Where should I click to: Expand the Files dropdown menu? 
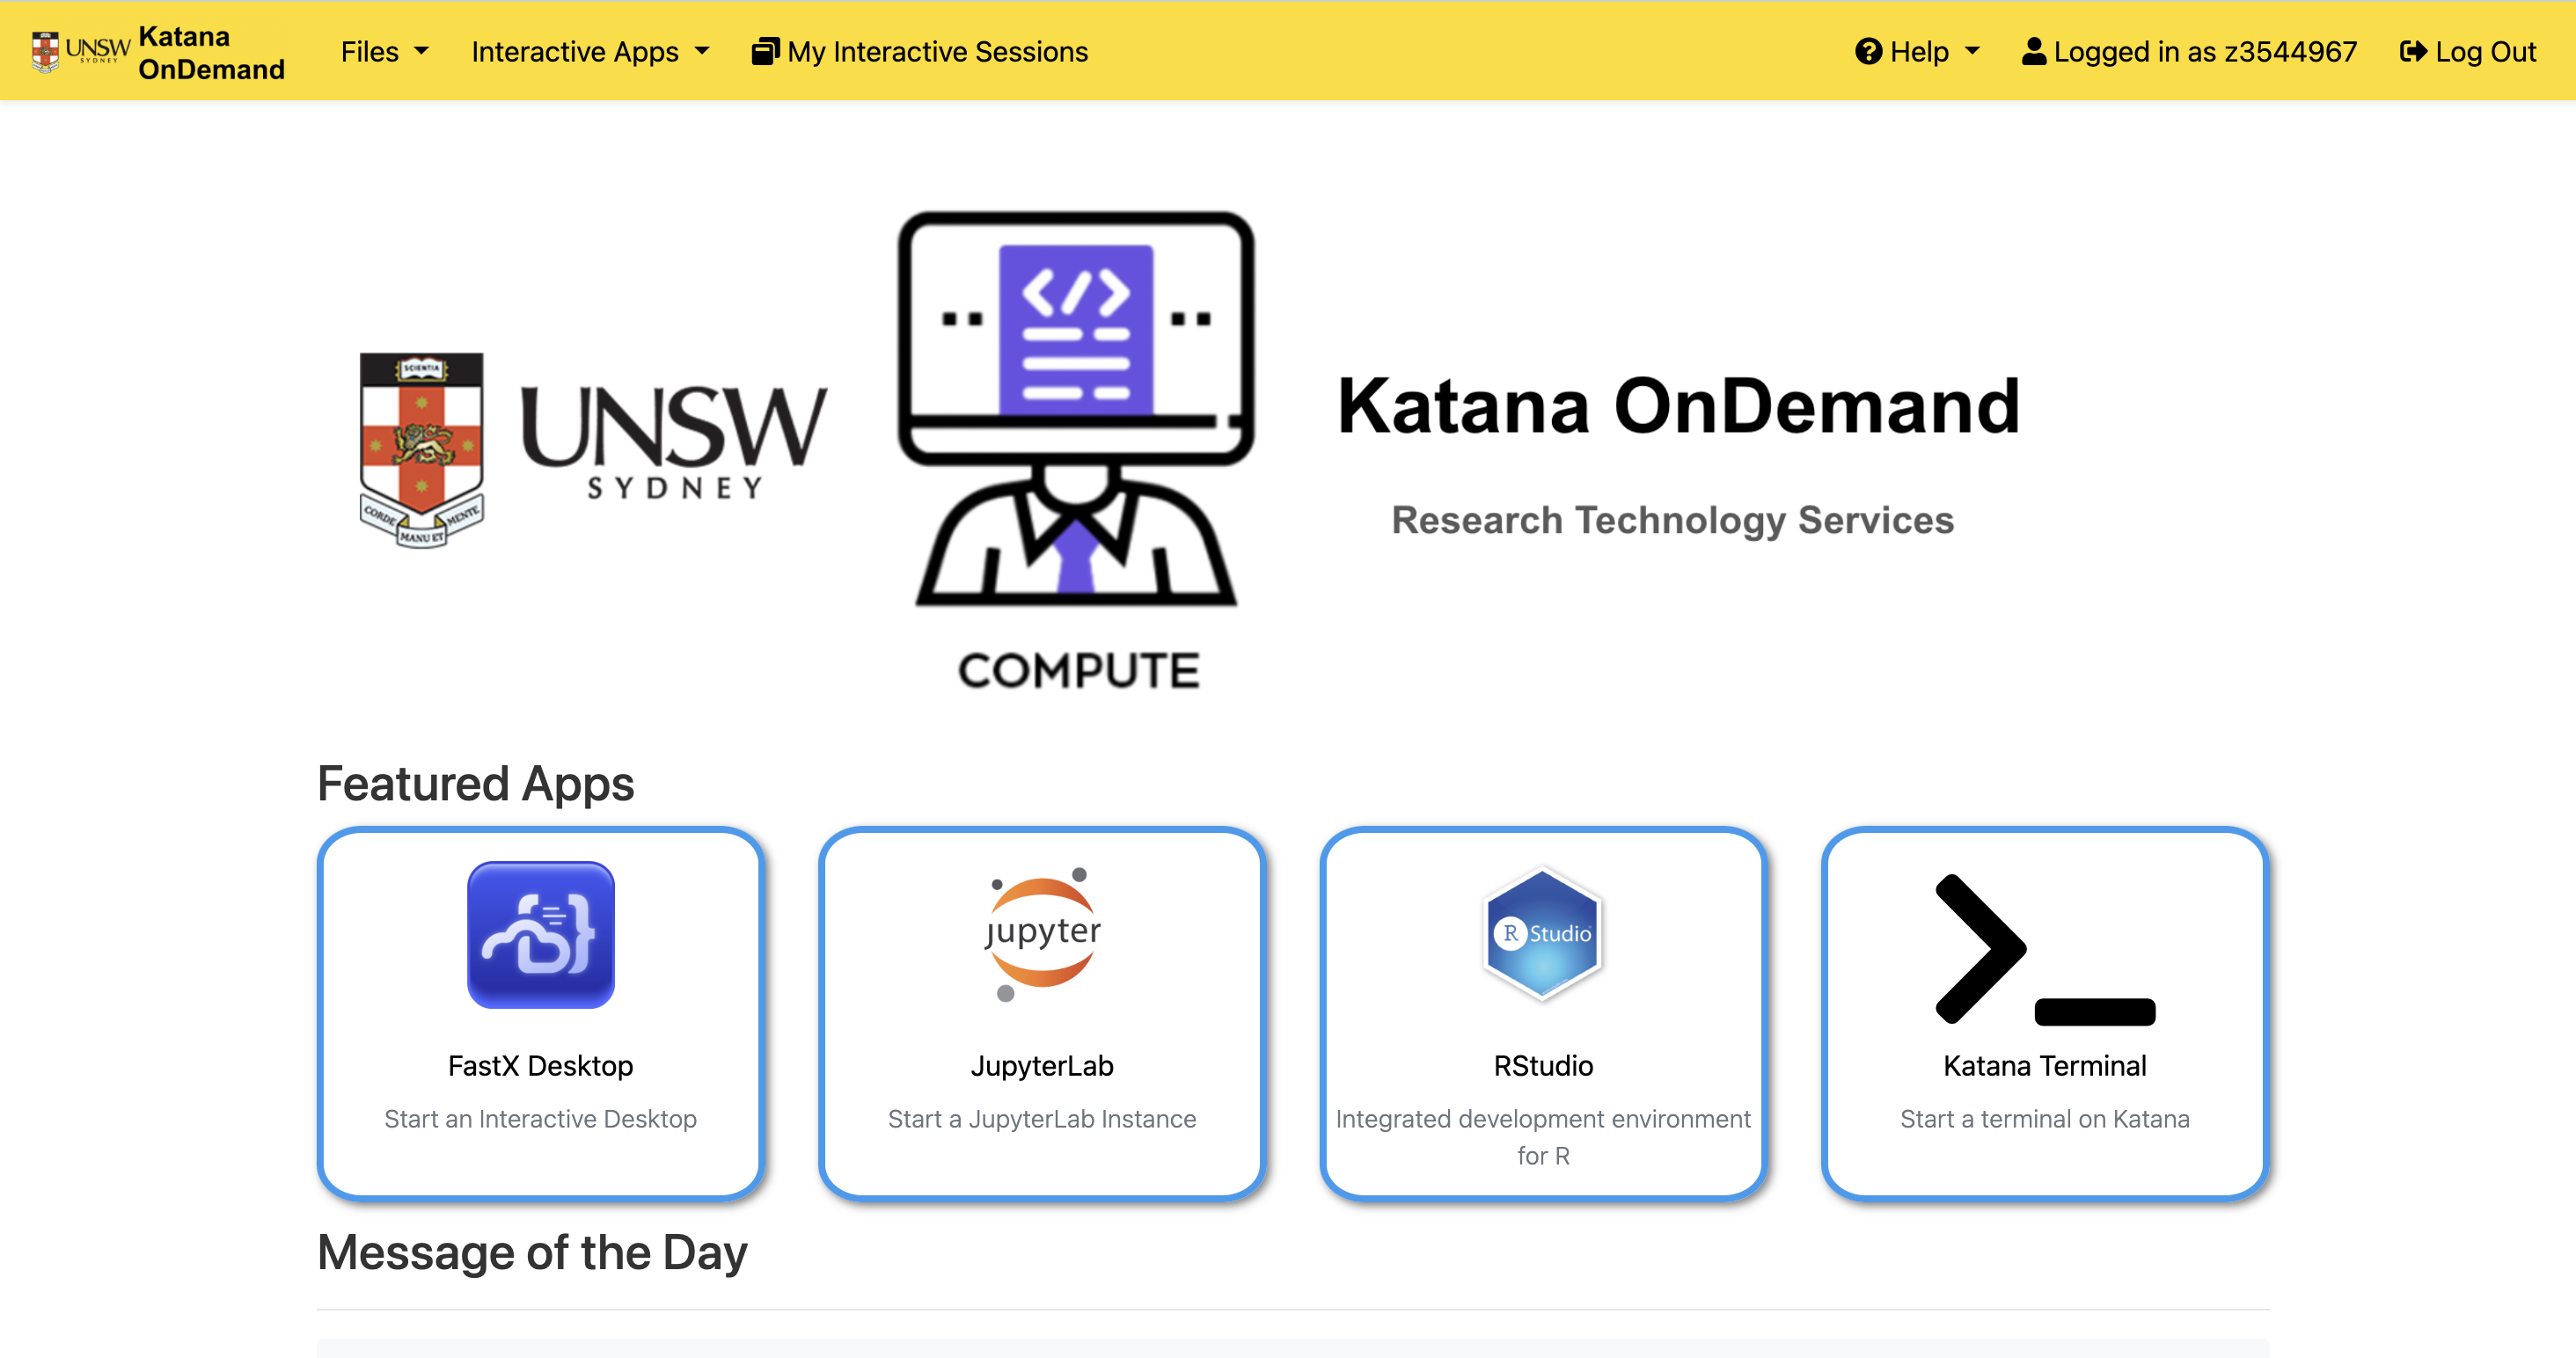tap(384, 51)
